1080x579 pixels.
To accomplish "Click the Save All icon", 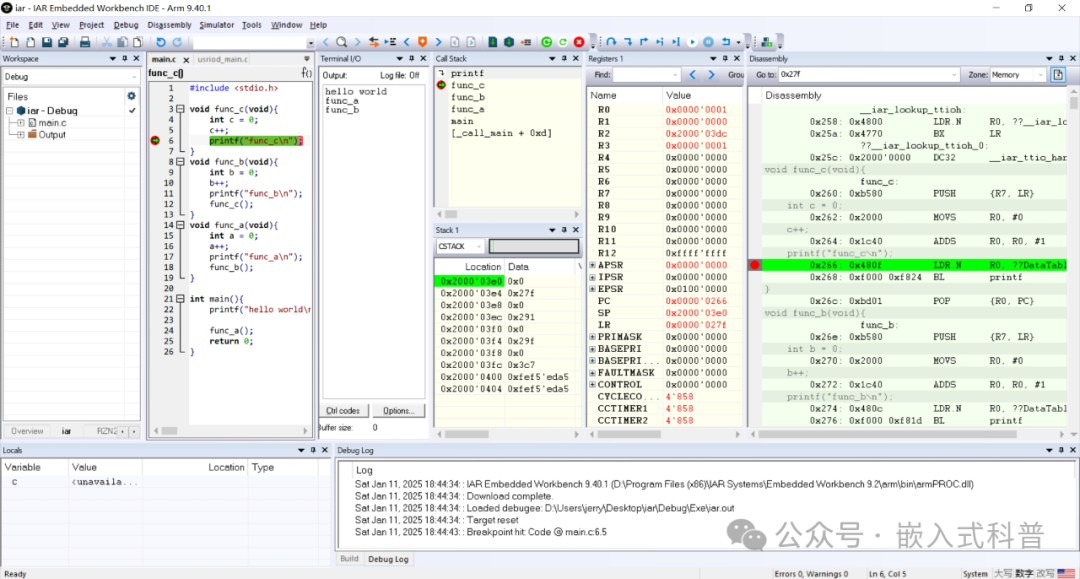I will point(63,42).
